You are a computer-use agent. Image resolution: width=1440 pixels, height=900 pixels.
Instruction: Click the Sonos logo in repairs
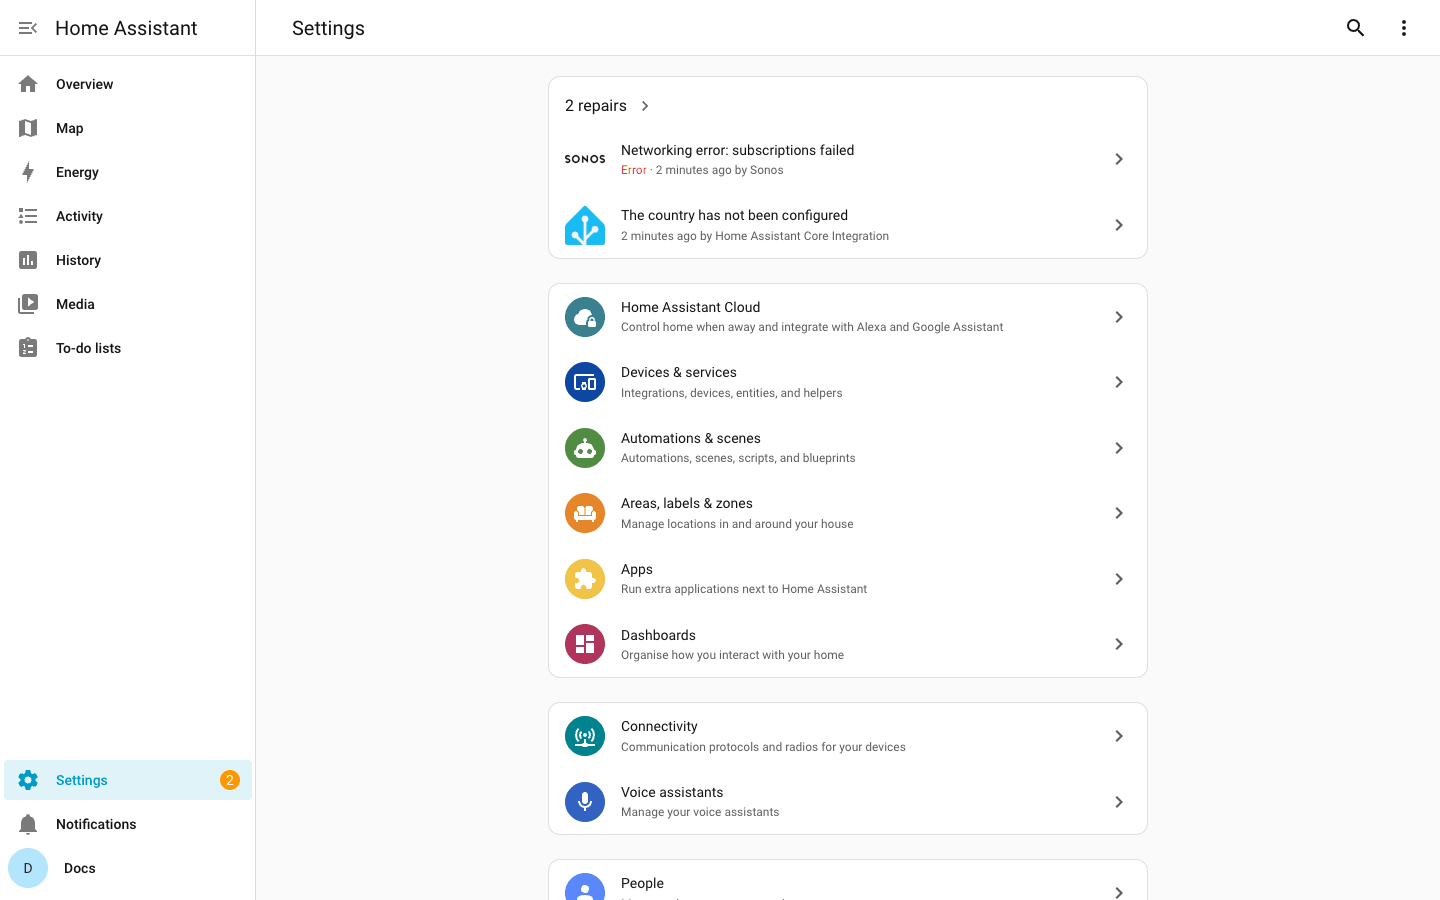point(585,159)
